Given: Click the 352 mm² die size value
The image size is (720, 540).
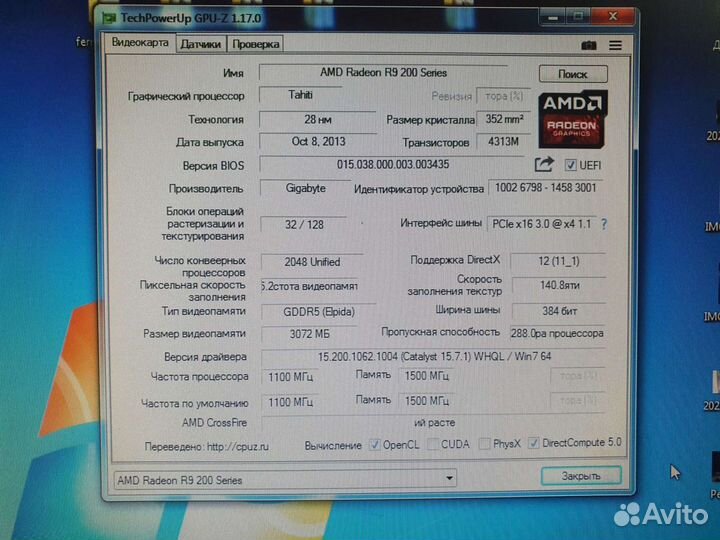Looking at the screenshot, I should 504,119.
